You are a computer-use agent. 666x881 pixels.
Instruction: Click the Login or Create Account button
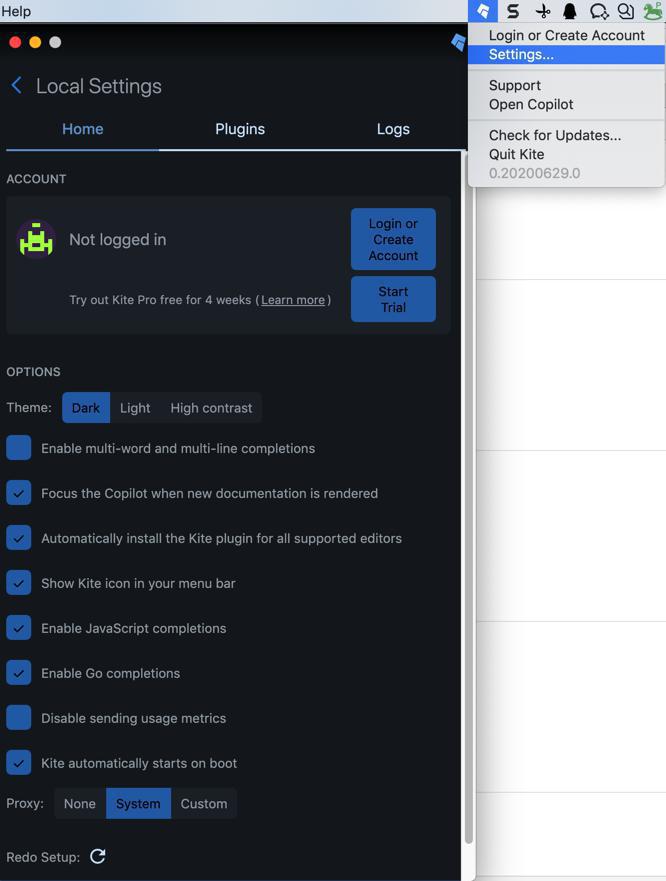pos(393,239)
